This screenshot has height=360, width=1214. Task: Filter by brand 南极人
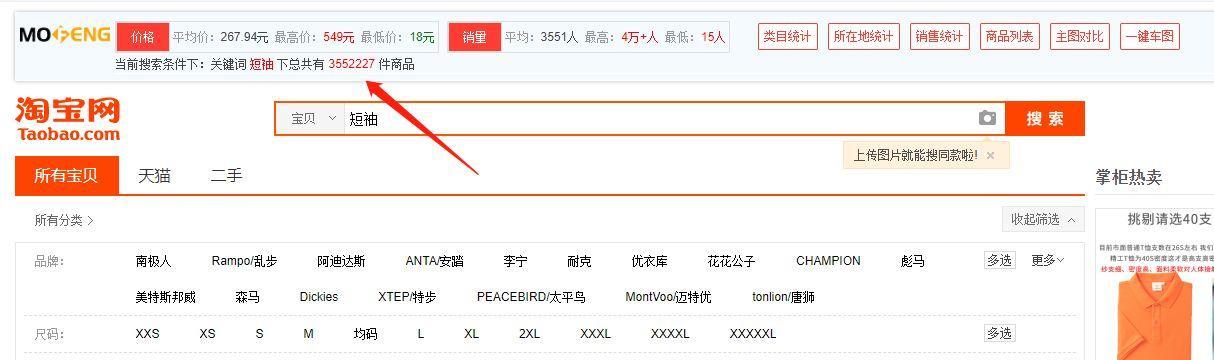[153, 261]
